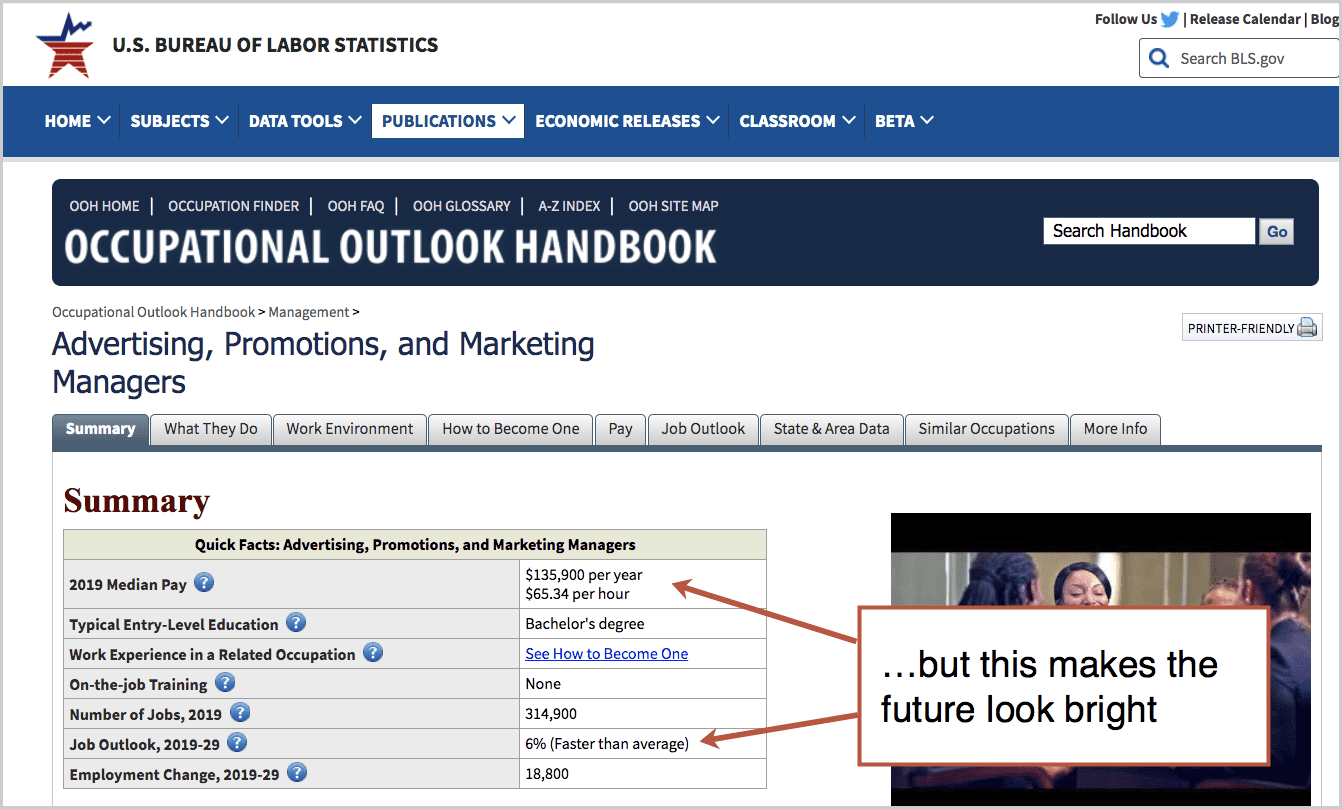Open help icon for On-the-job Training
1342x809 pixels.
click(225, 682)
